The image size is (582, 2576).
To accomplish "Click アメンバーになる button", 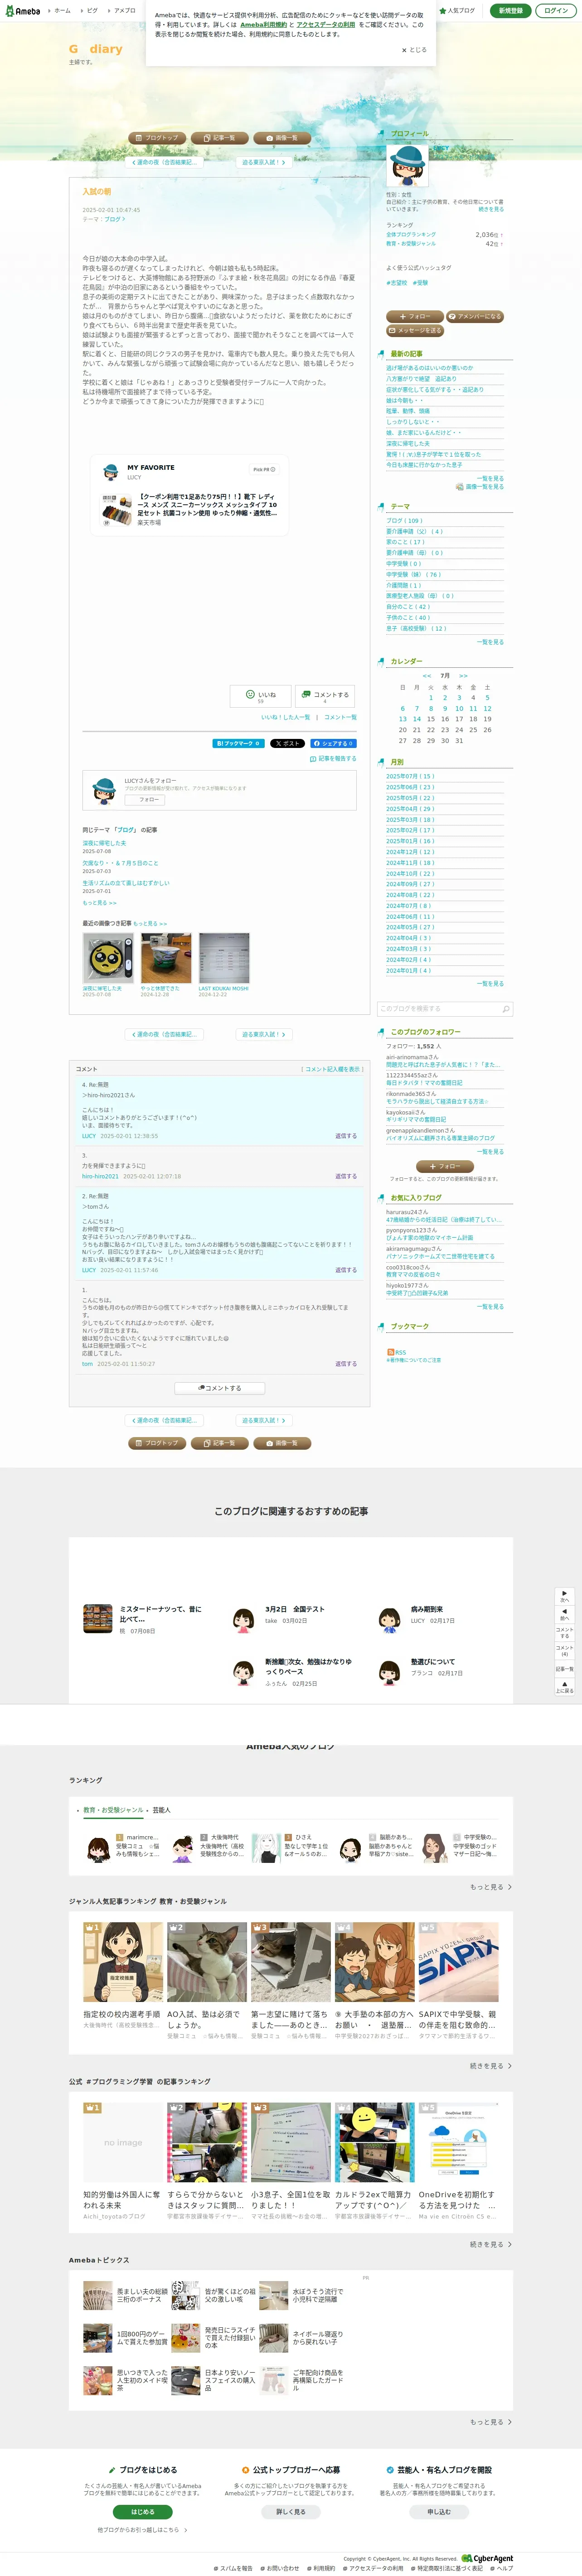I will tap(475, 316).
